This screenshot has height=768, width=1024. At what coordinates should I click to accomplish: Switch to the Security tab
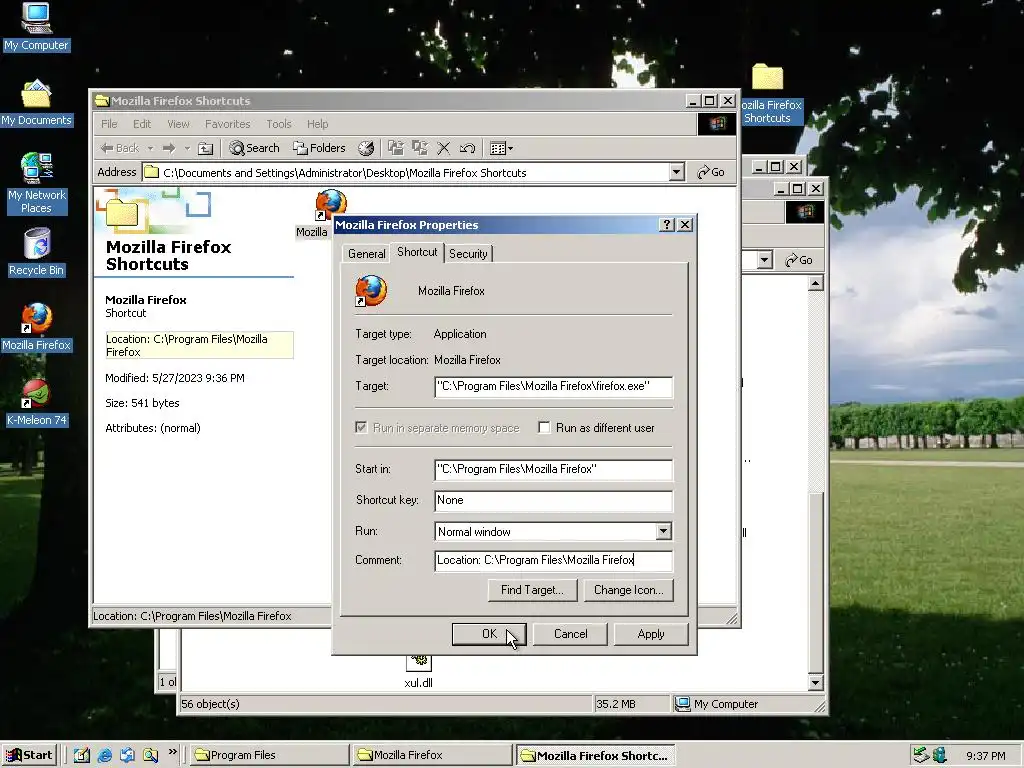[468, 253]
